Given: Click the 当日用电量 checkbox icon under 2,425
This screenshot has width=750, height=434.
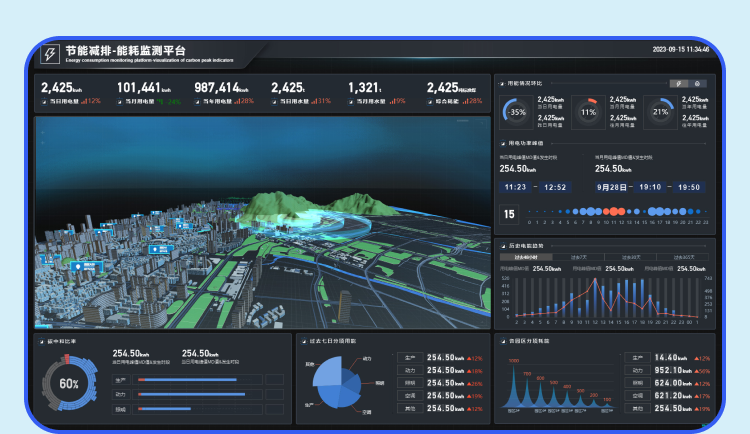Looking at the screenshot, I should (44, 101).
